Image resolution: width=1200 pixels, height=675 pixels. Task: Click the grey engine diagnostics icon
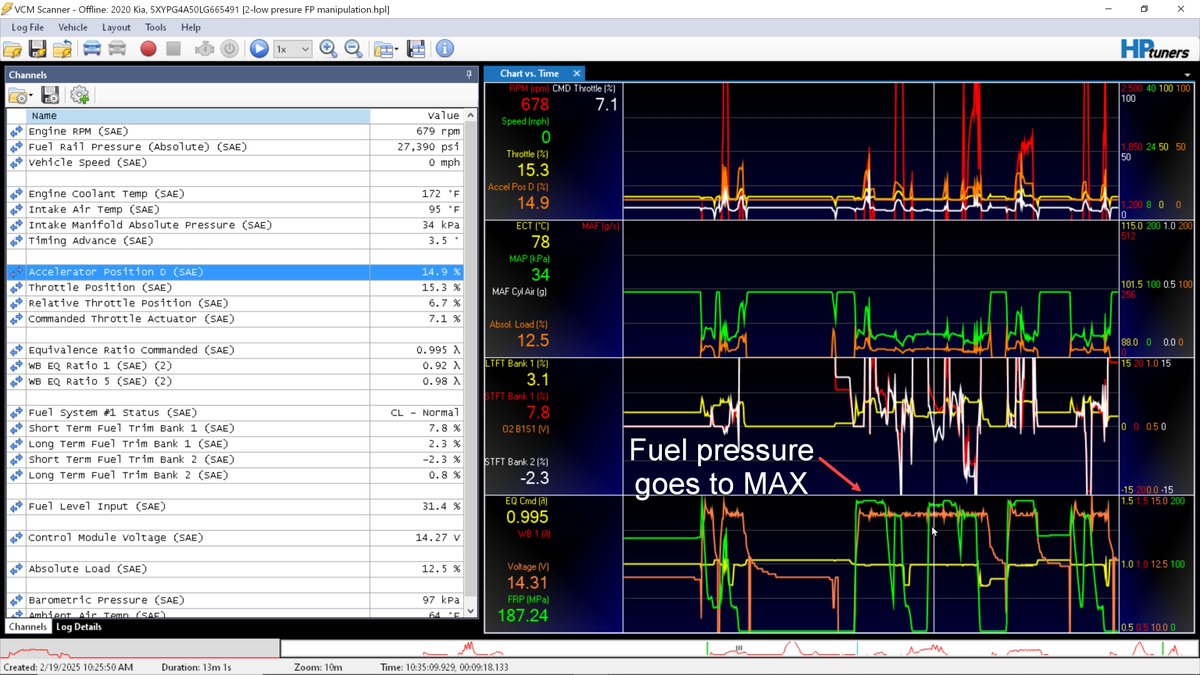tap(205, 48)
